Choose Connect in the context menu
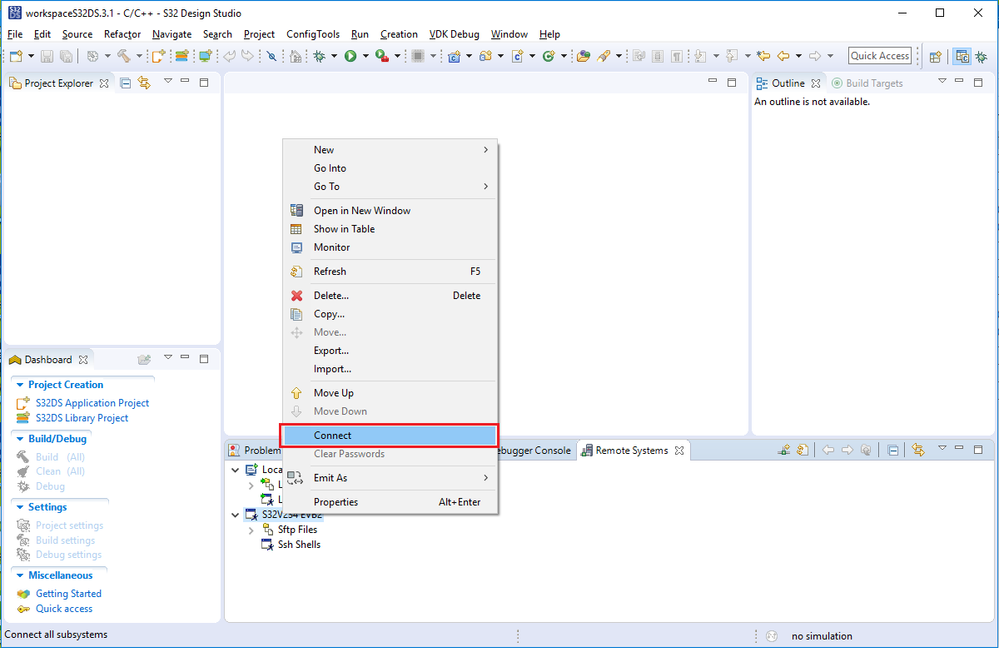The height and width of the screenshot is (648, 999). pos(389,436)
